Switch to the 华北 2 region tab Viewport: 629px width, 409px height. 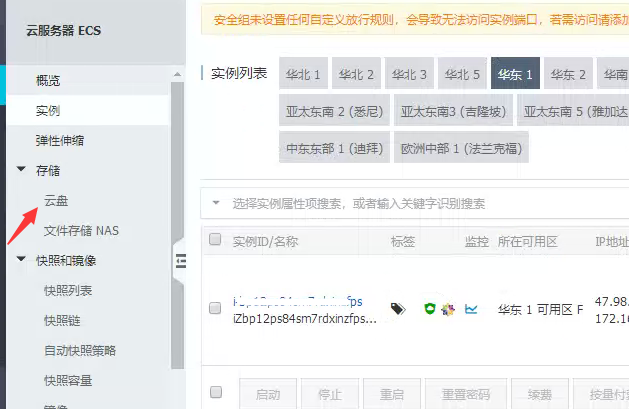(x=356, y=74)
